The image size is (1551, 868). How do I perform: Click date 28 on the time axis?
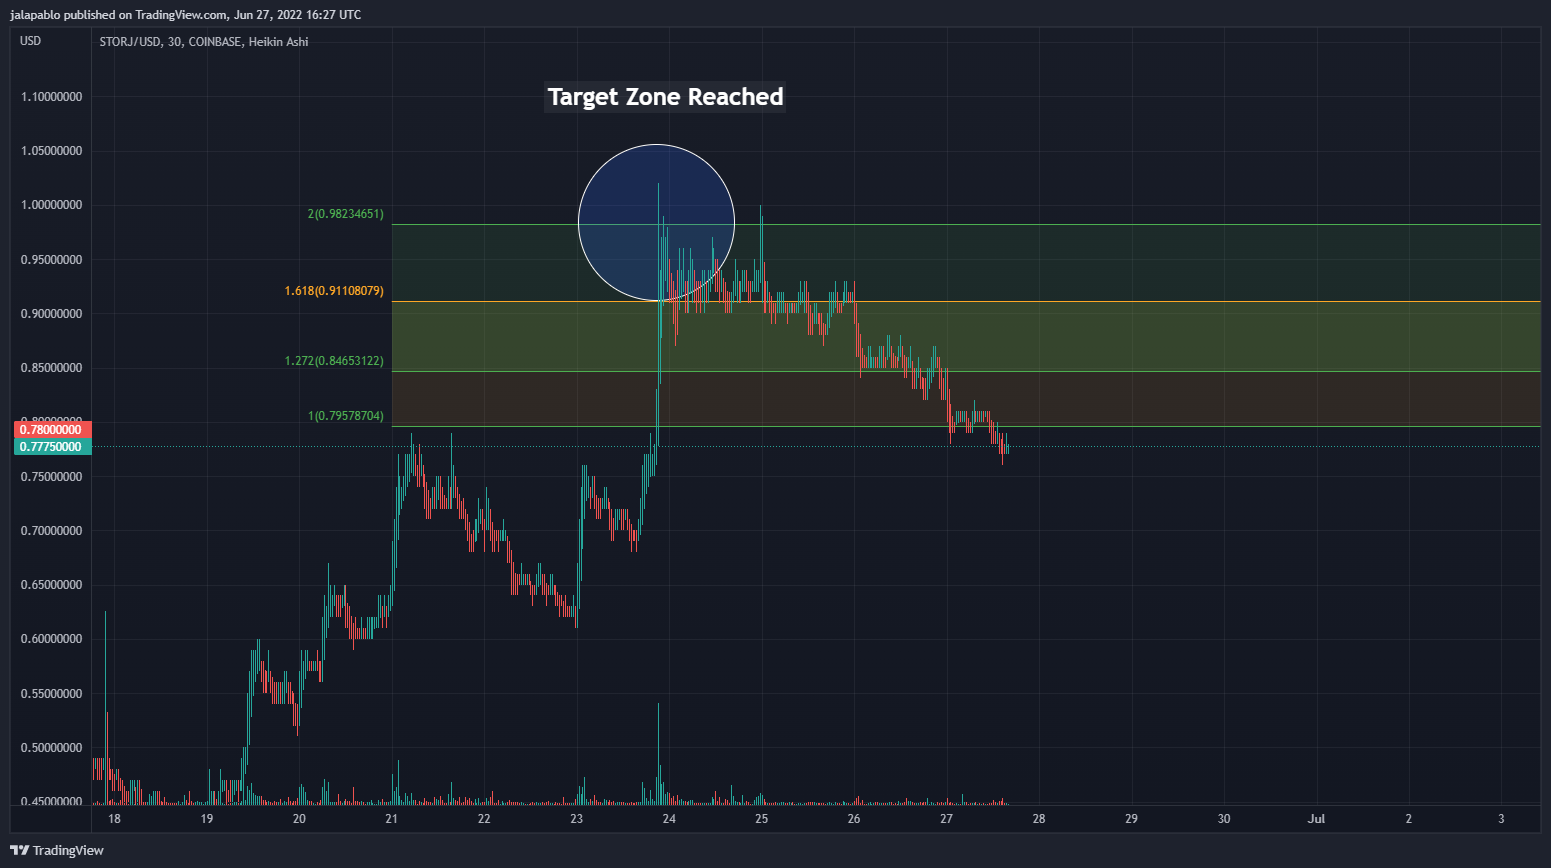pyautogui.click(x=1039, y=819)
